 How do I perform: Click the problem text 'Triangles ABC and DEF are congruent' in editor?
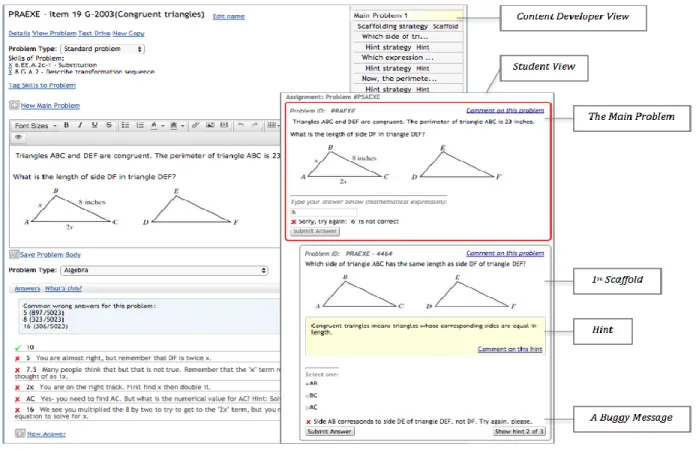(83, 156)
